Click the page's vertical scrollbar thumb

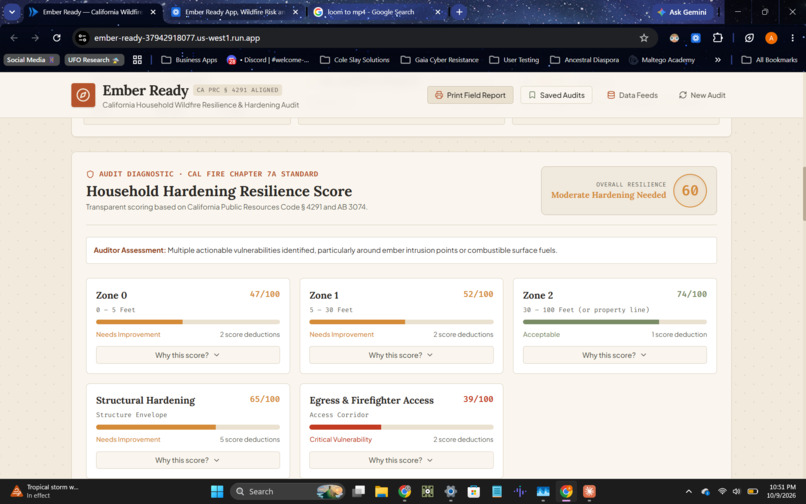pos(803,193)
